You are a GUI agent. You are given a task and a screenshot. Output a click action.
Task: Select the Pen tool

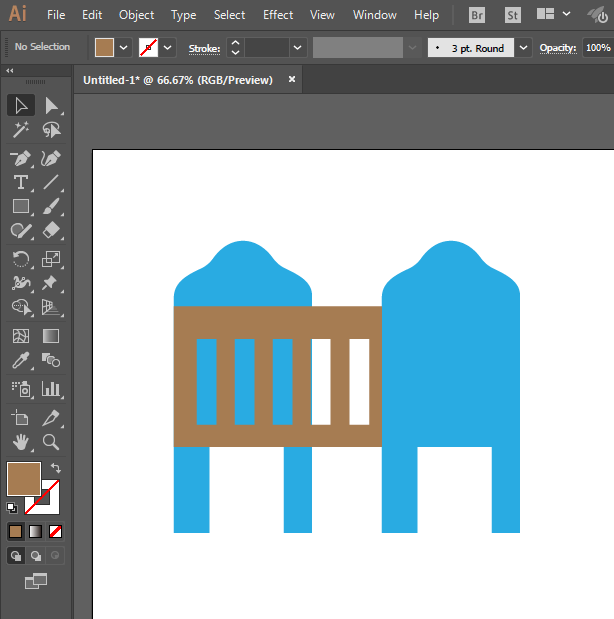pyautogui.click(x=20, y=158)
